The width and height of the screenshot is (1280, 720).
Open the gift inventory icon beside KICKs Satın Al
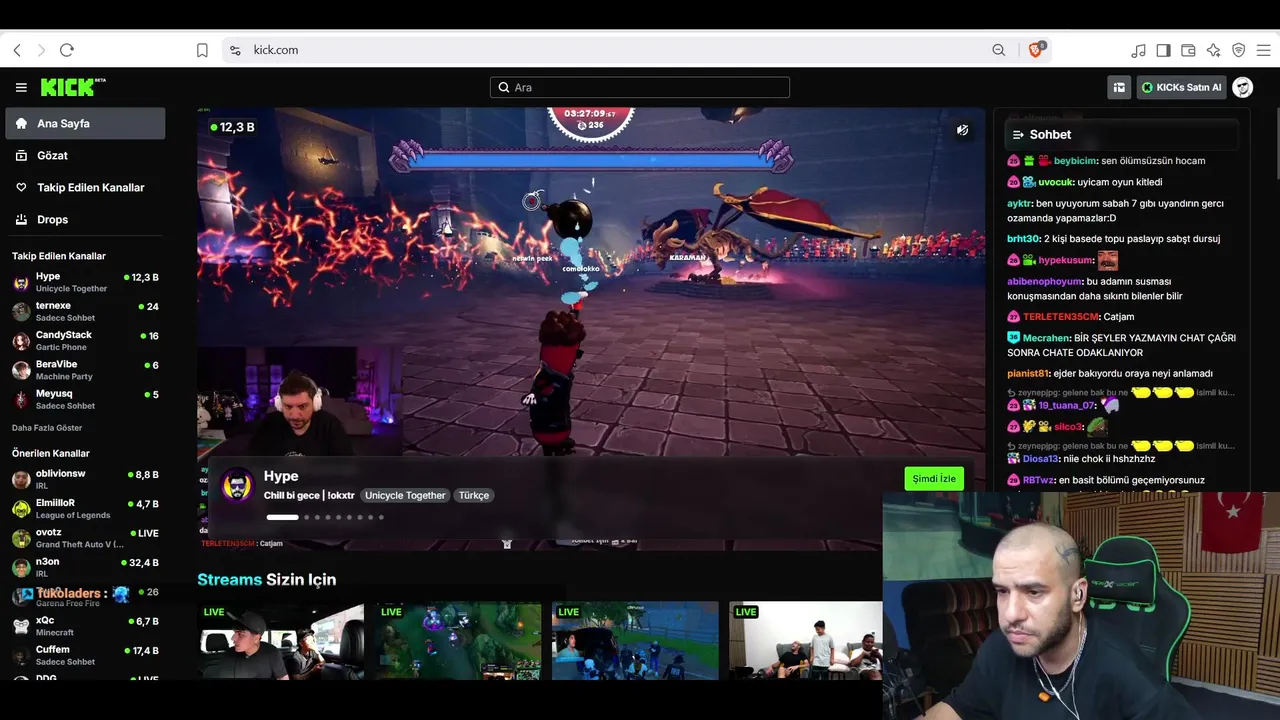[x=1119, y=88]
